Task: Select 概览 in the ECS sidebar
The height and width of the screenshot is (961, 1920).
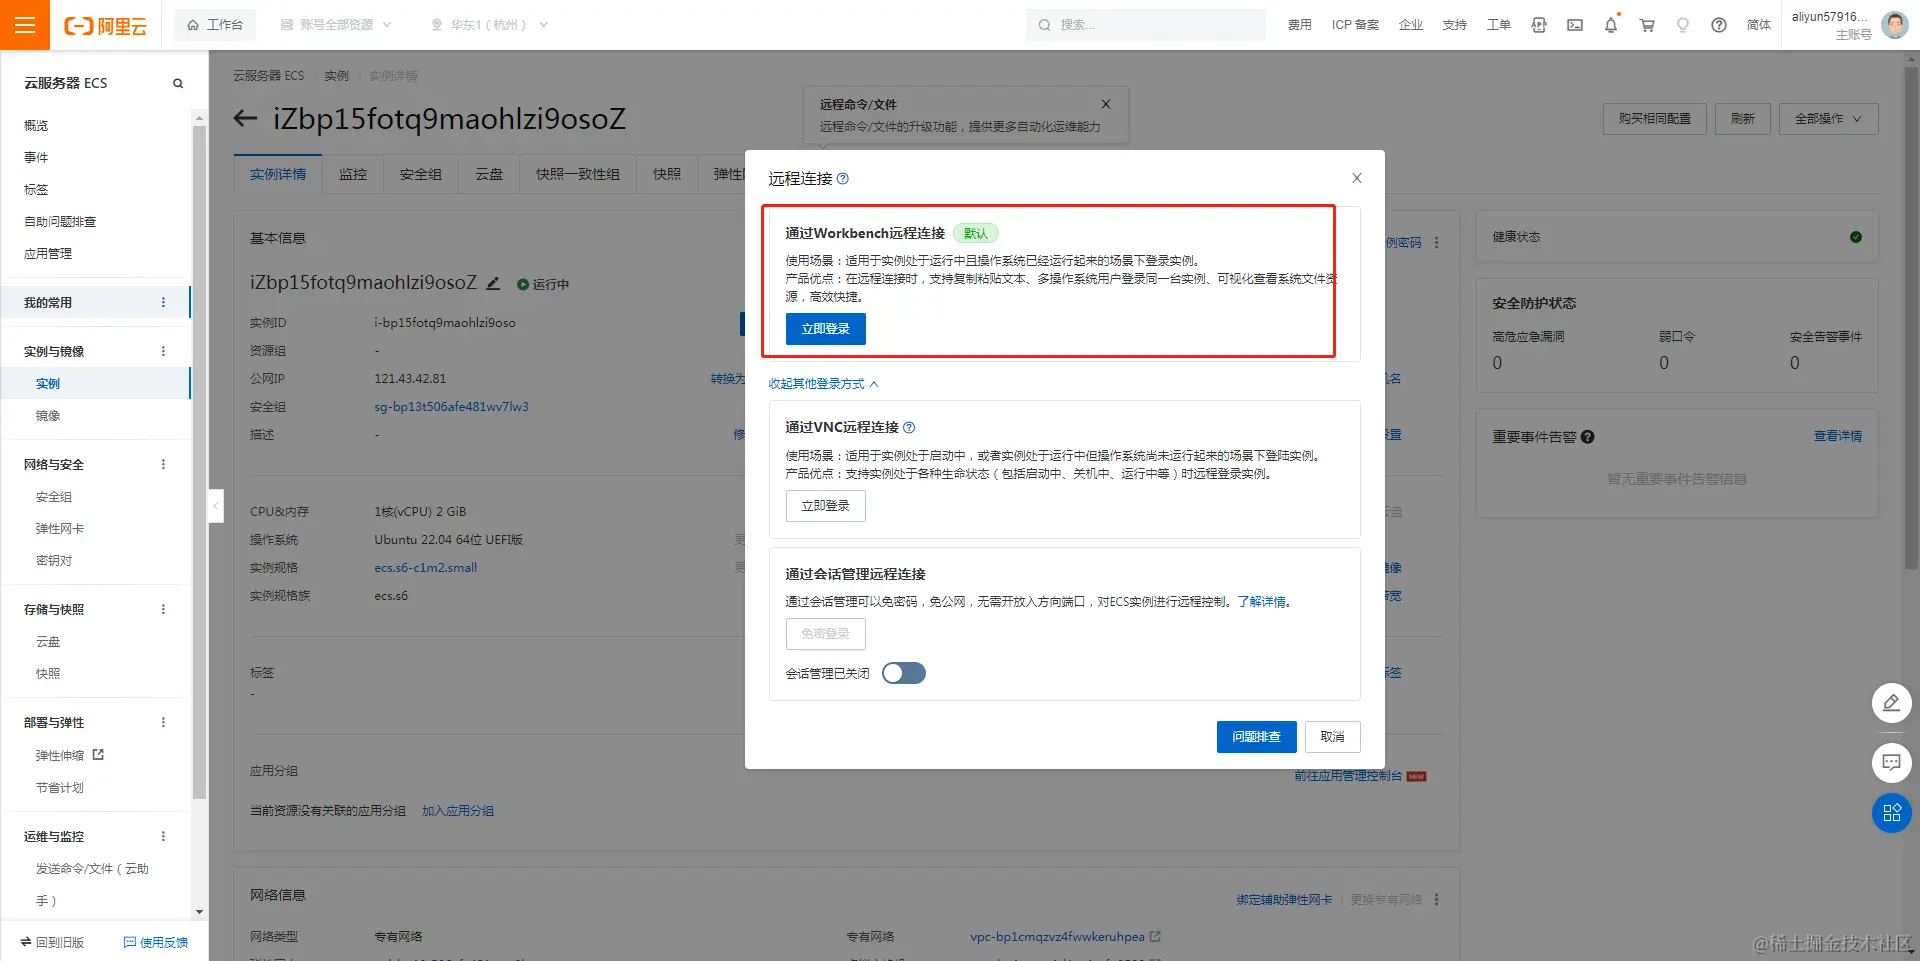Action: [36, 126]
